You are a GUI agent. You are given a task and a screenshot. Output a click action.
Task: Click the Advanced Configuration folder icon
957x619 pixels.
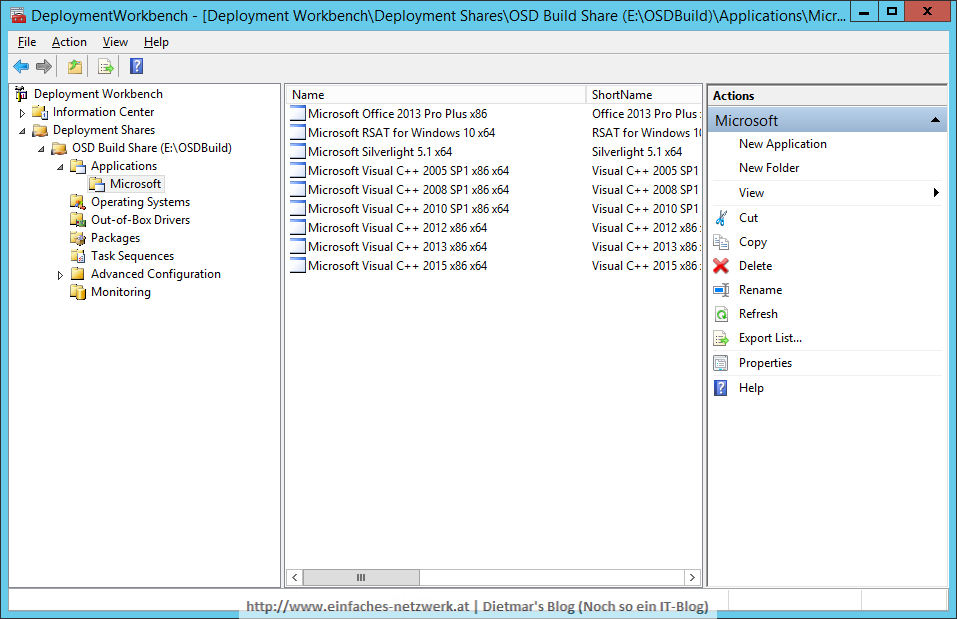78,273
